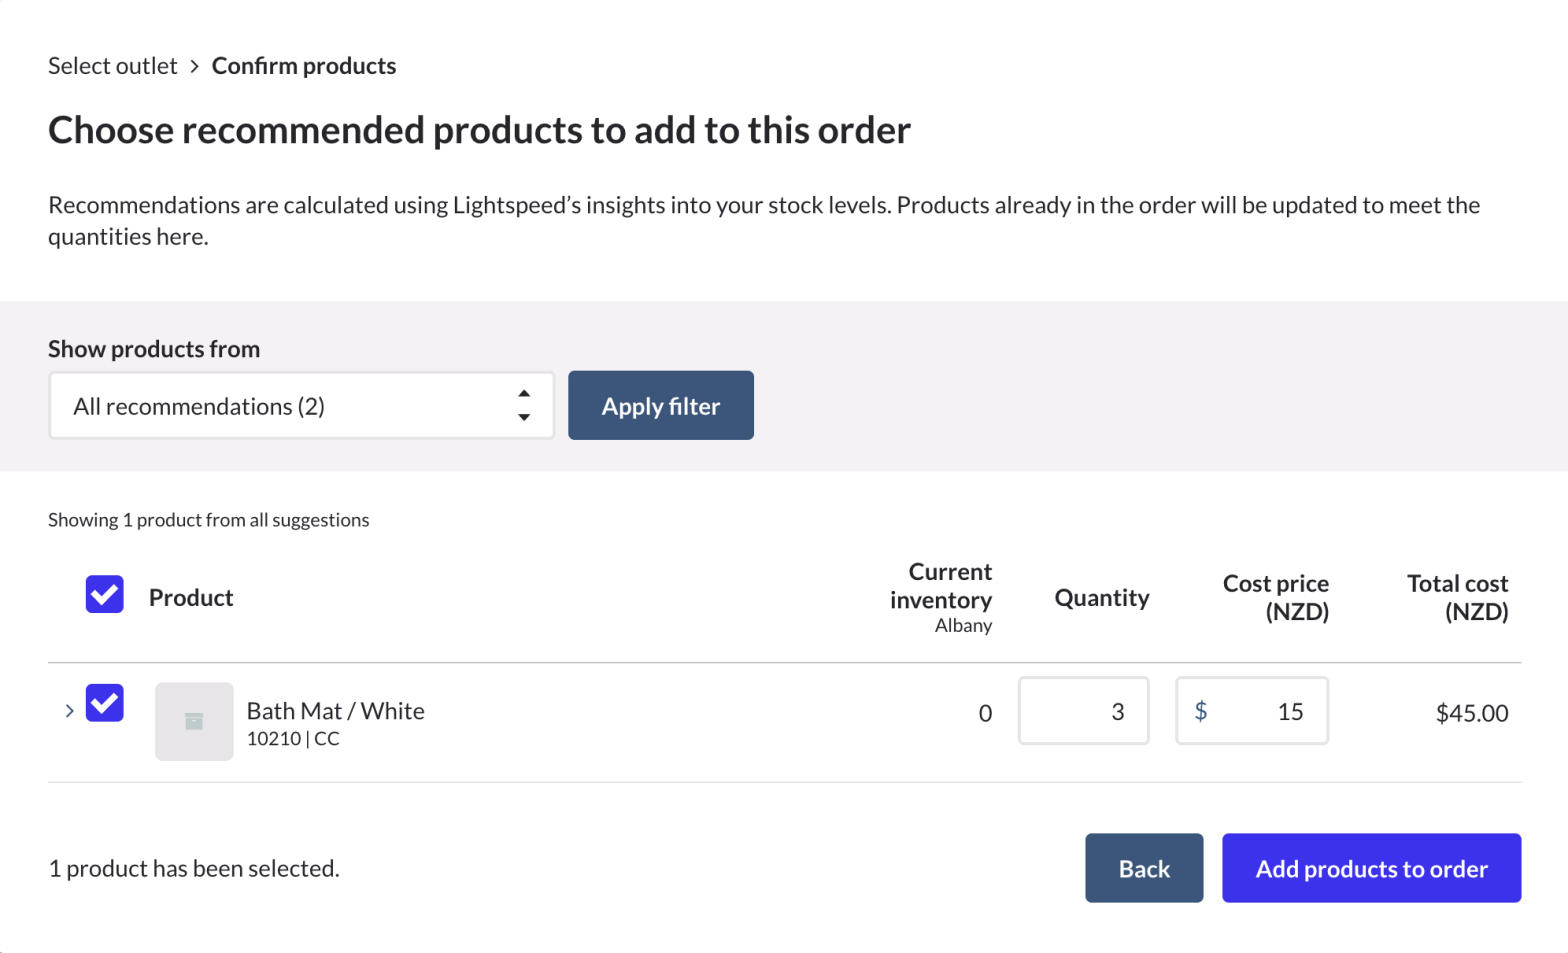The height and width of the screenshot is (953, 1568).
Task: Select all products using header checkbox
Action: point(104,594)
